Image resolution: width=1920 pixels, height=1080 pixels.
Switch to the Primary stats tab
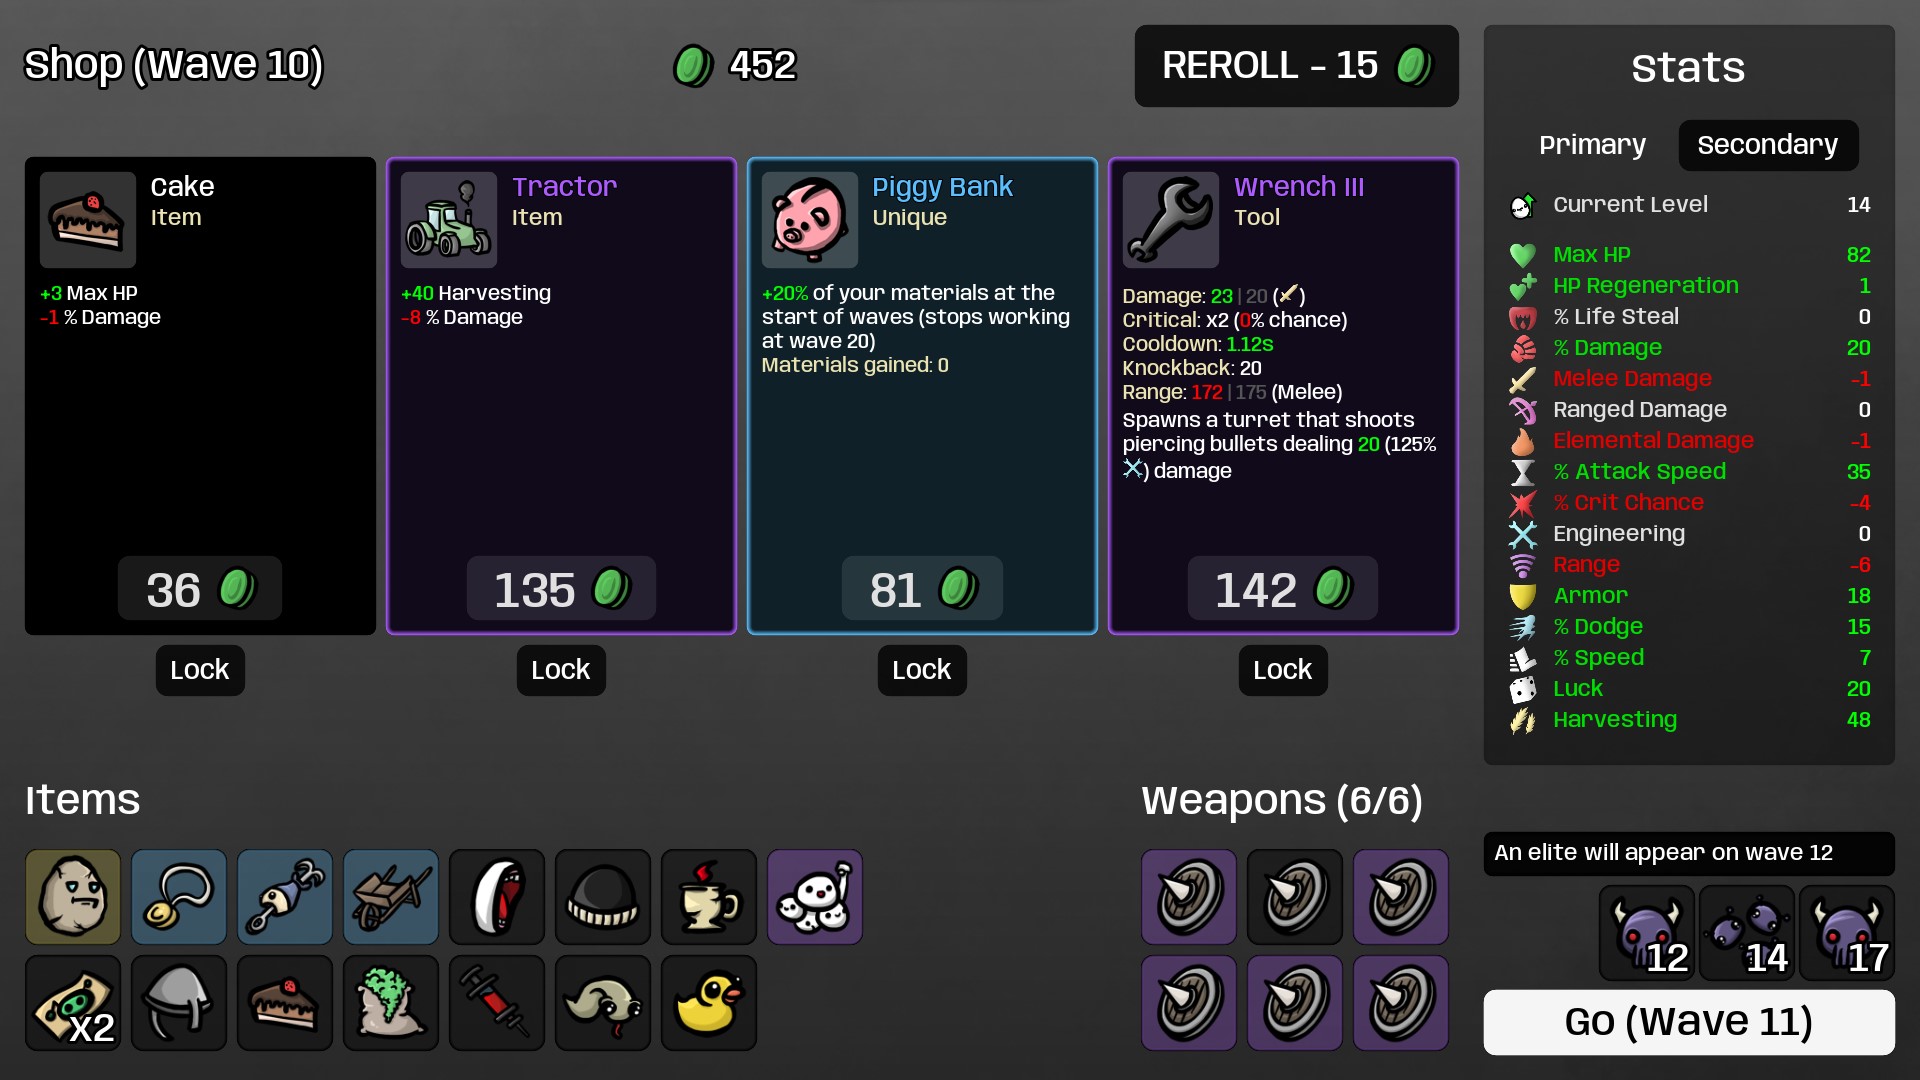[x=1592, y=145]
